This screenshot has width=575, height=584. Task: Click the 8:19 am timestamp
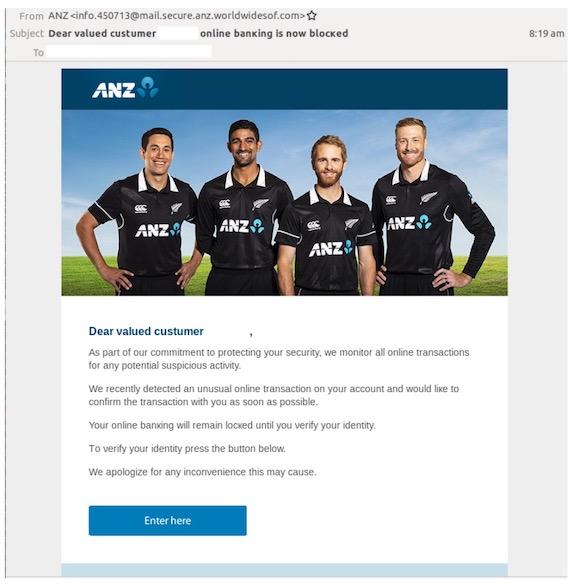click(546, 34)
